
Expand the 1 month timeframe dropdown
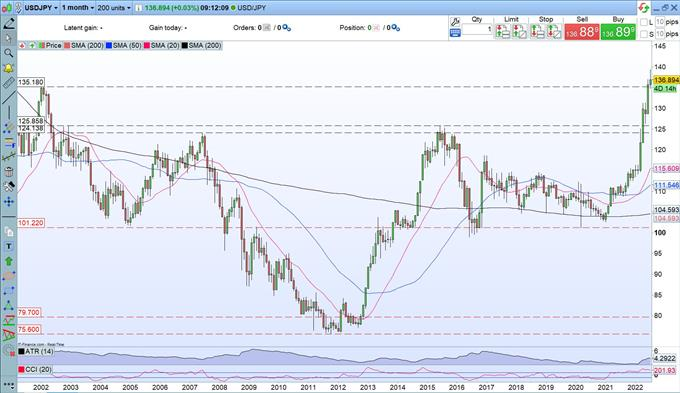tap(78, 8)
